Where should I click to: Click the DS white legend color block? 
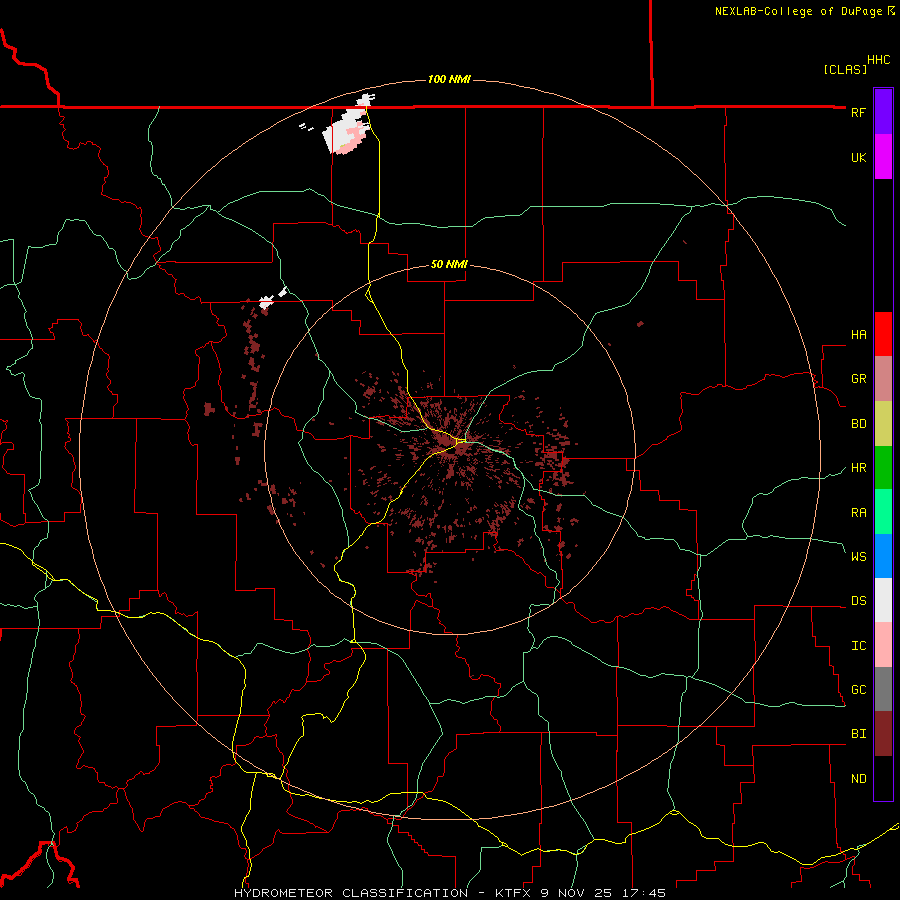pyautogui.click(x=883, y=600)
